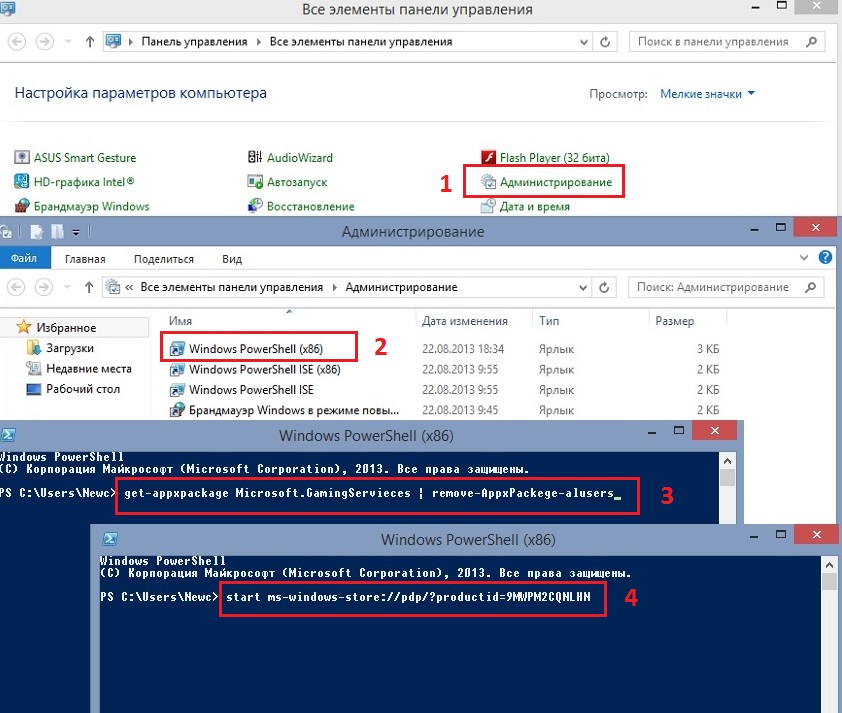Screen dimensions: 842x713
Task: Minimize the Администрирование window
Action: tap(754, 228)
